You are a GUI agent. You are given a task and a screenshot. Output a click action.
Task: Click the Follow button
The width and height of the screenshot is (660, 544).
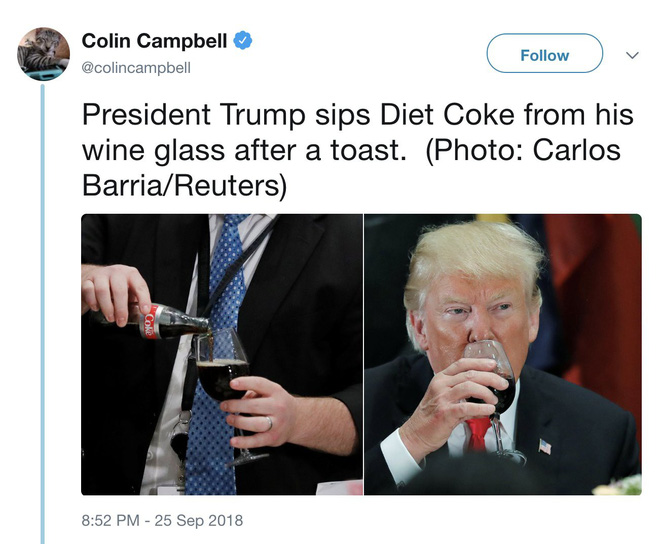click(545, 53)
